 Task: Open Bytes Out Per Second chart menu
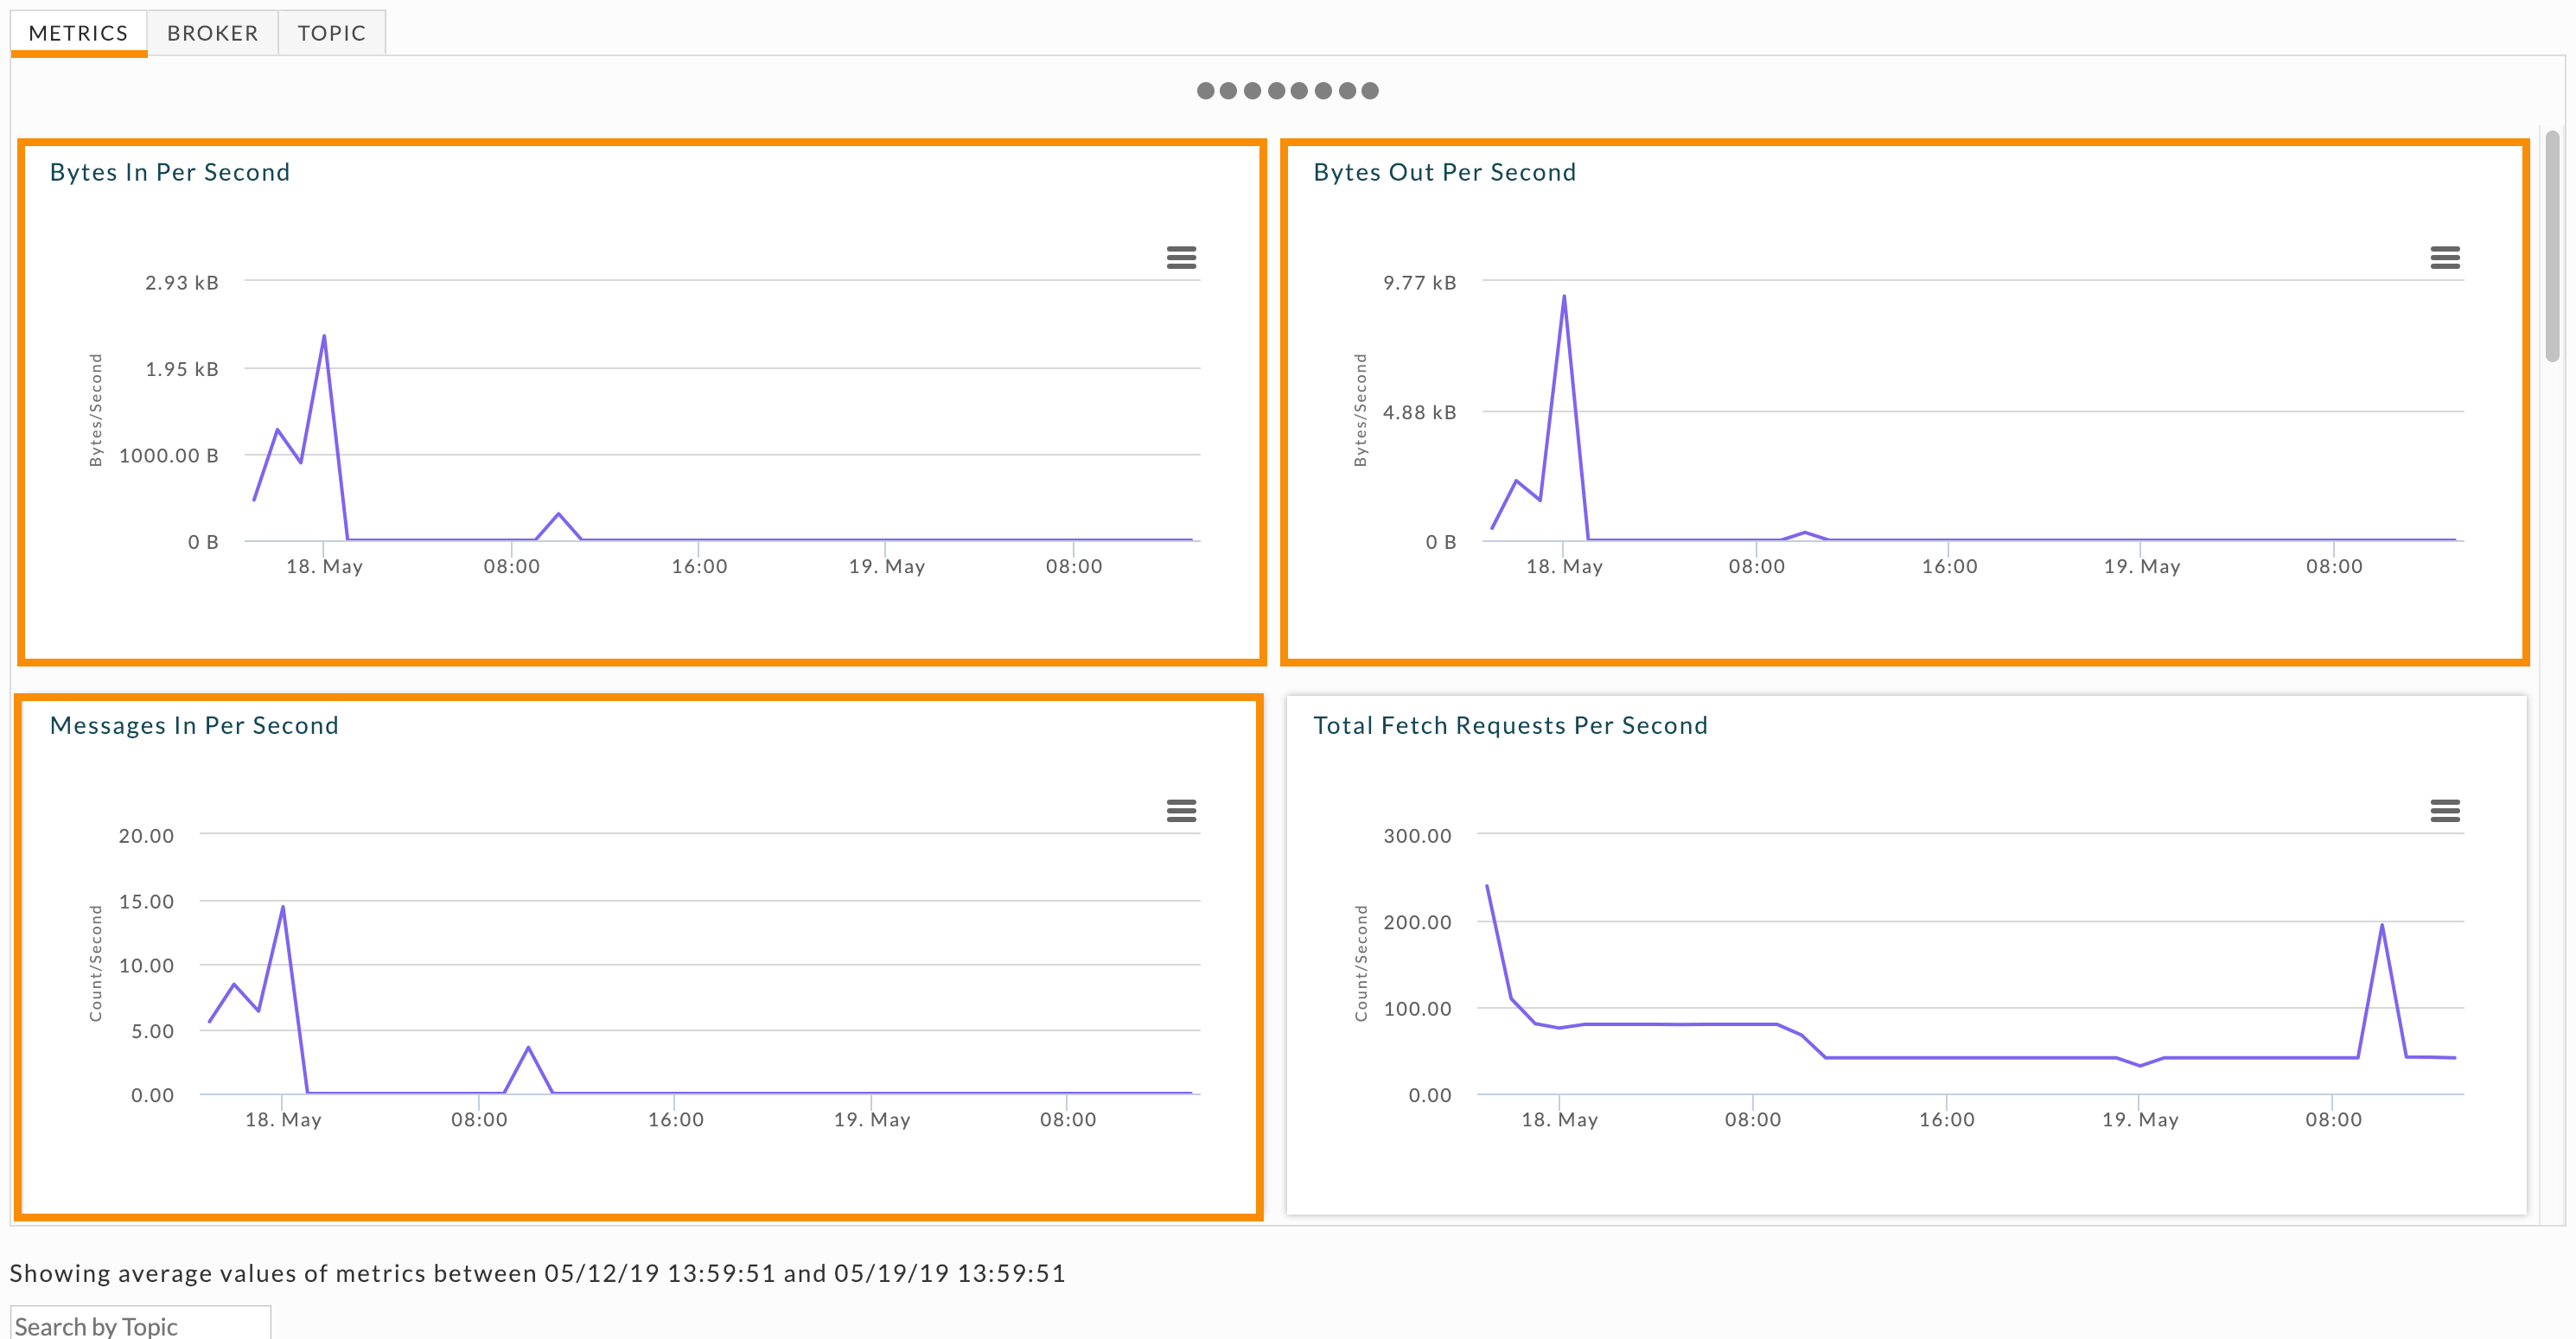click(2444, 258)
